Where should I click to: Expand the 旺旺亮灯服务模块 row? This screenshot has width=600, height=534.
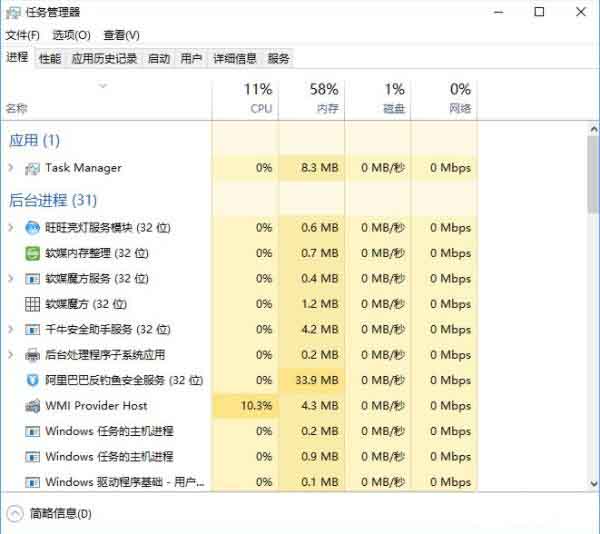coord(11,228)
